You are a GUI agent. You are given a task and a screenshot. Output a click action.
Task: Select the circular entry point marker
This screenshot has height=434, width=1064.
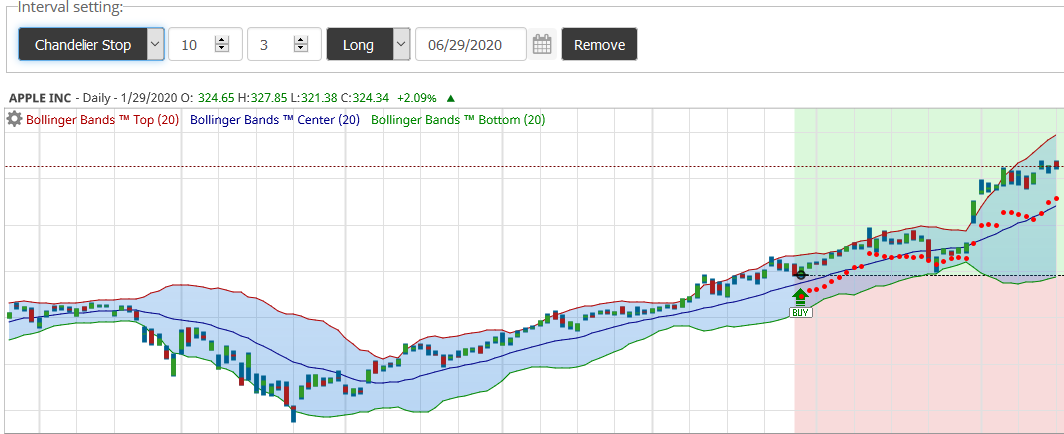click(800, 274)
